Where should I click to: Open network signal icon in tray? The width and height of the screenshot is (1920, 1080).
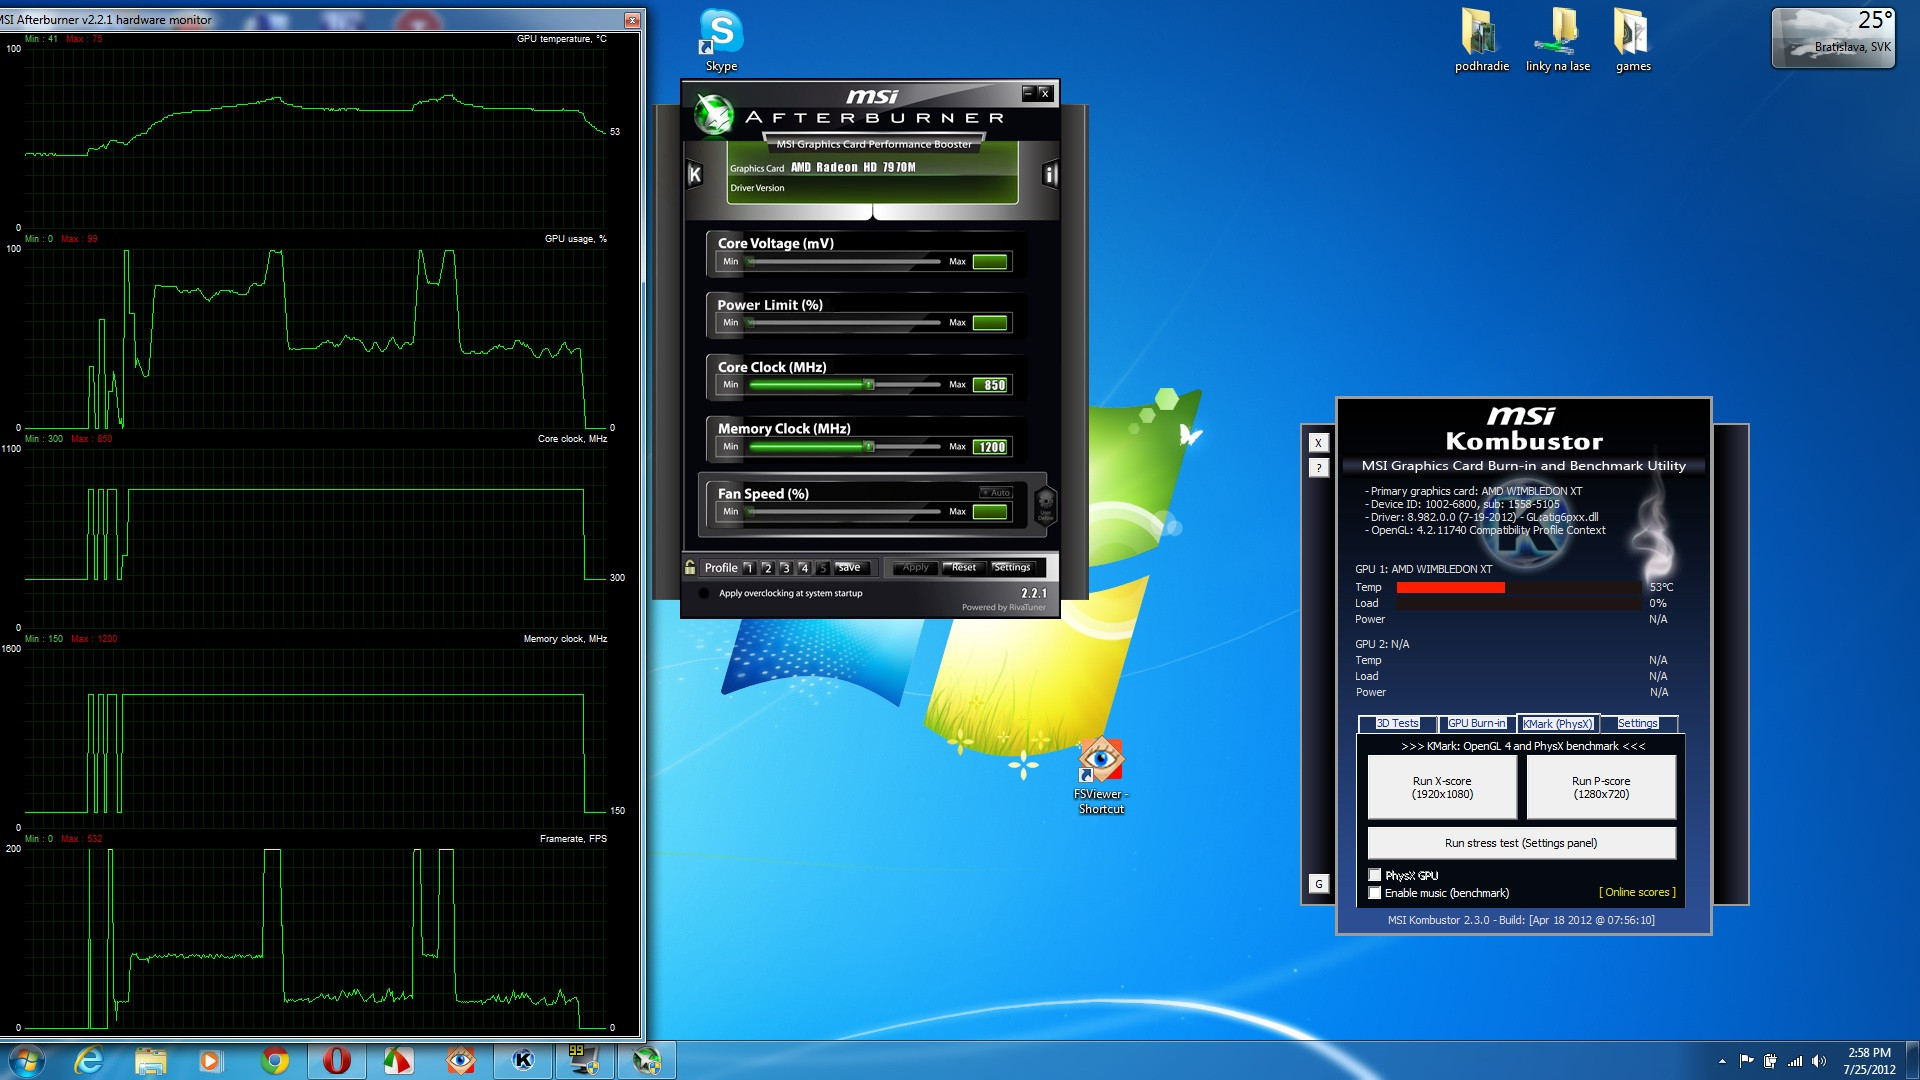coord(1795,1061)
